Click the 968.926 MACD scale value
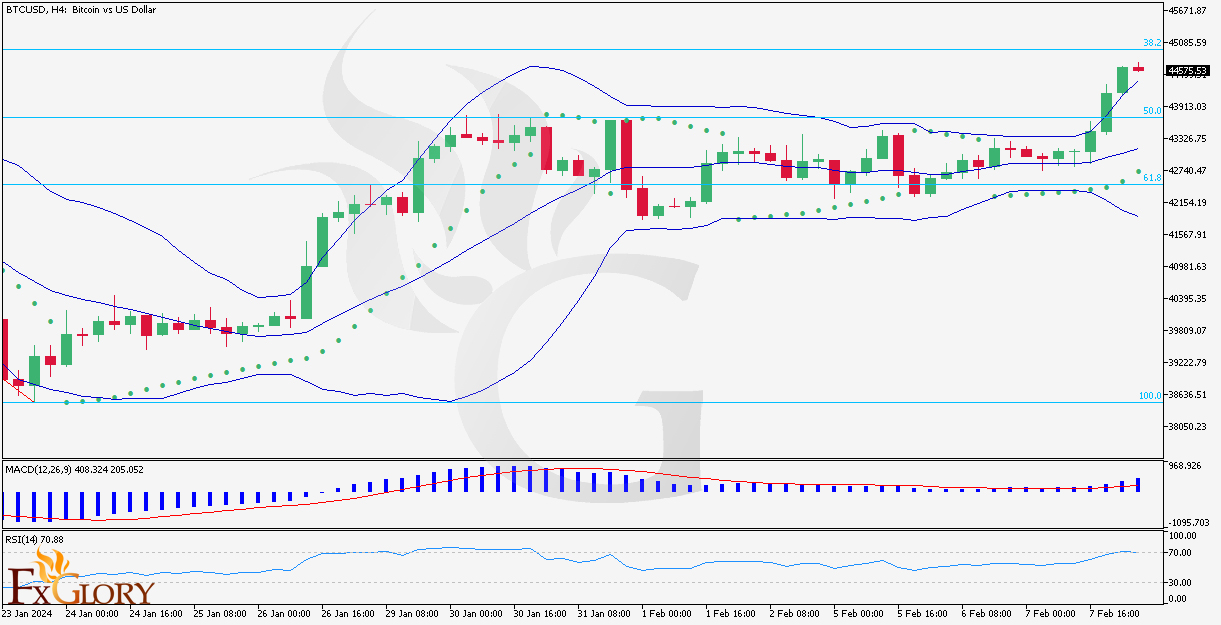The image size is (1221, 625). tap(1184, 466)
